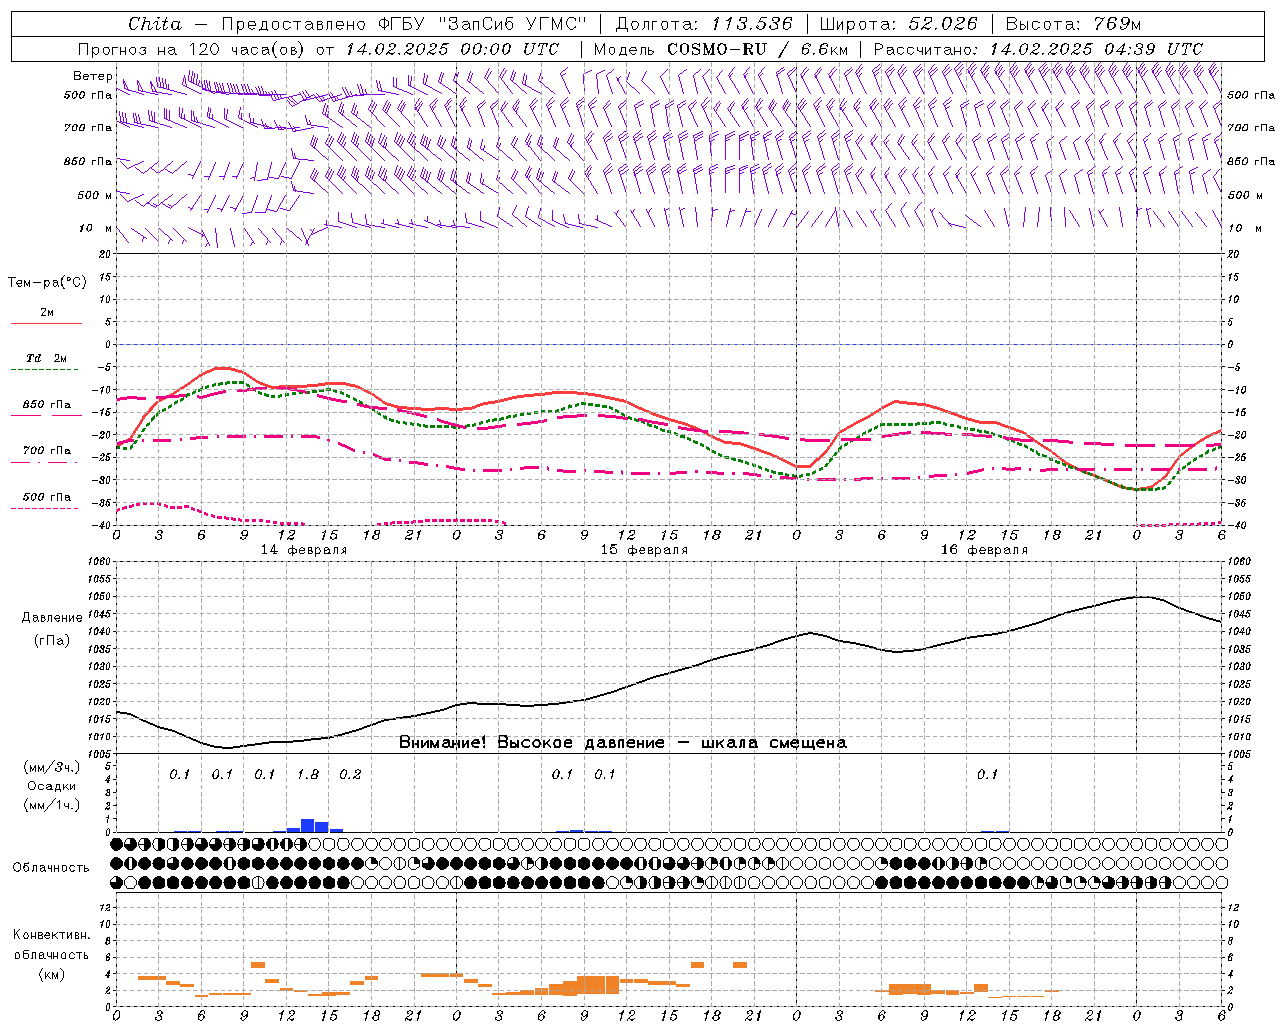Click "Рассчитано: 14.02.2025 04:39 UTC" timestamp
The height and width of the screenshot is (1024, 1280).
(1038, 49)
